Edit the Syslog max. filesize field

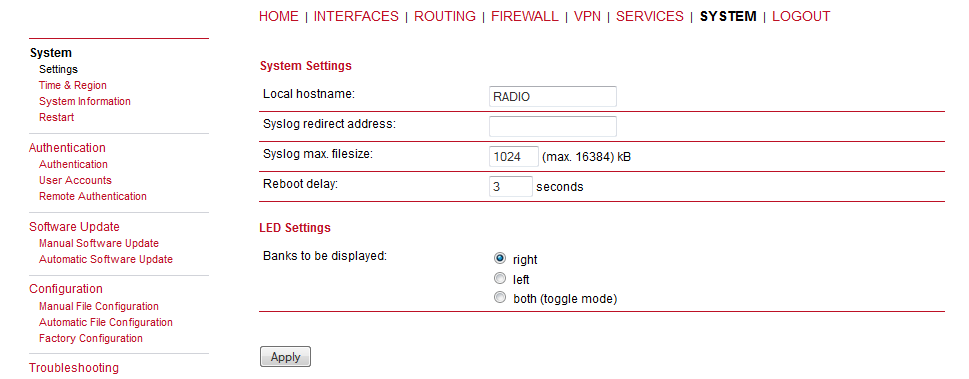513,156
